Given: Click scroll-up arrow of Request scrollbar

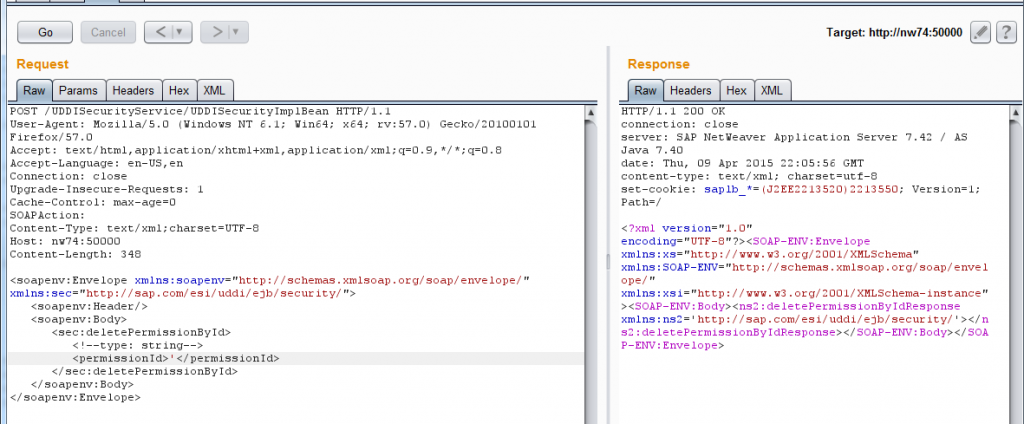Looking at the screenshot, I should (590, 112).
